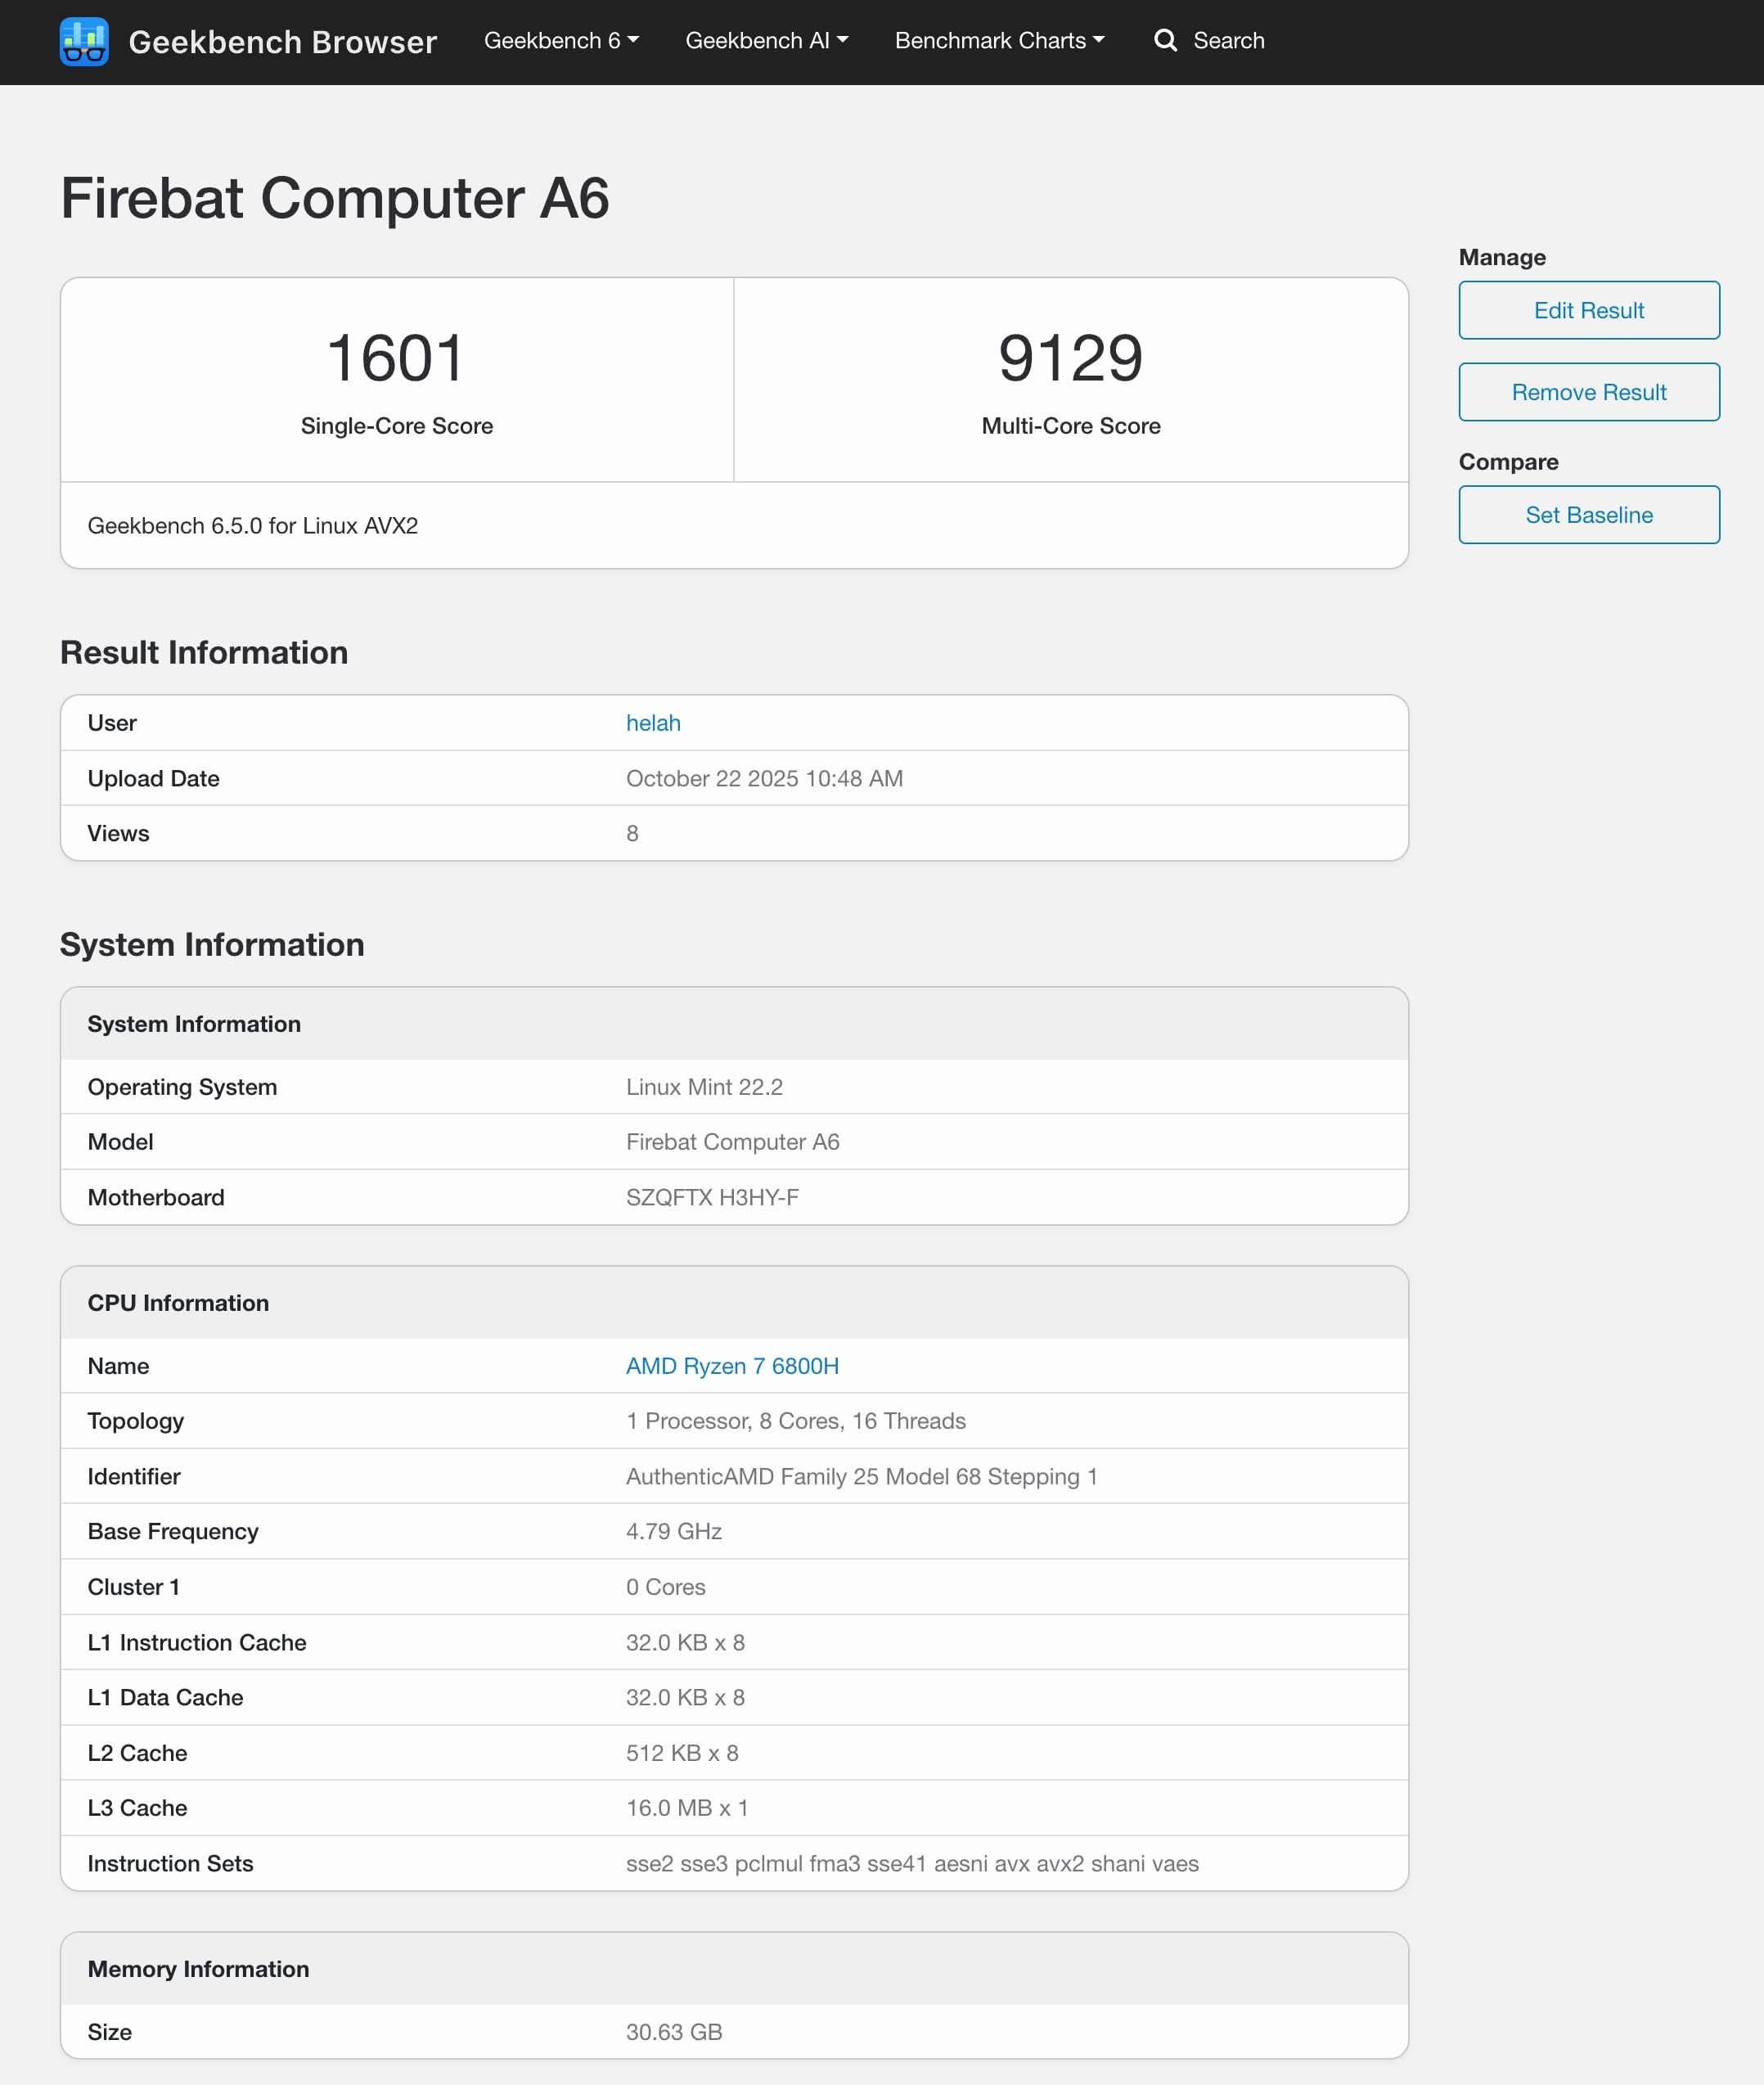1764x2085 pixels.
Task: Click the Geekbench Browser brand title
Action: pyautogui.click(x=283, y=42)
